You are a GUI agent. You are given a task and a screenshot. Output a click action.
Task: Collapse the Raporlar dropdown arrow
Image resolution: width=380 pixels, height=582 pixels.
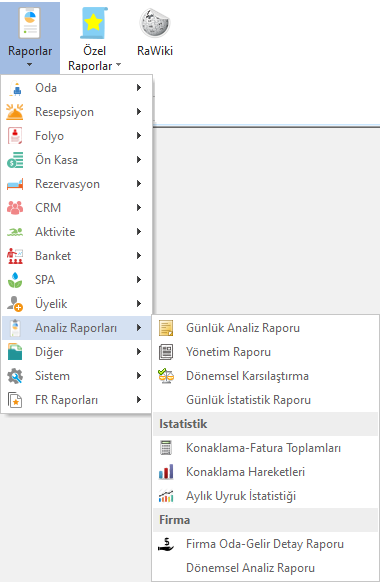29,65
